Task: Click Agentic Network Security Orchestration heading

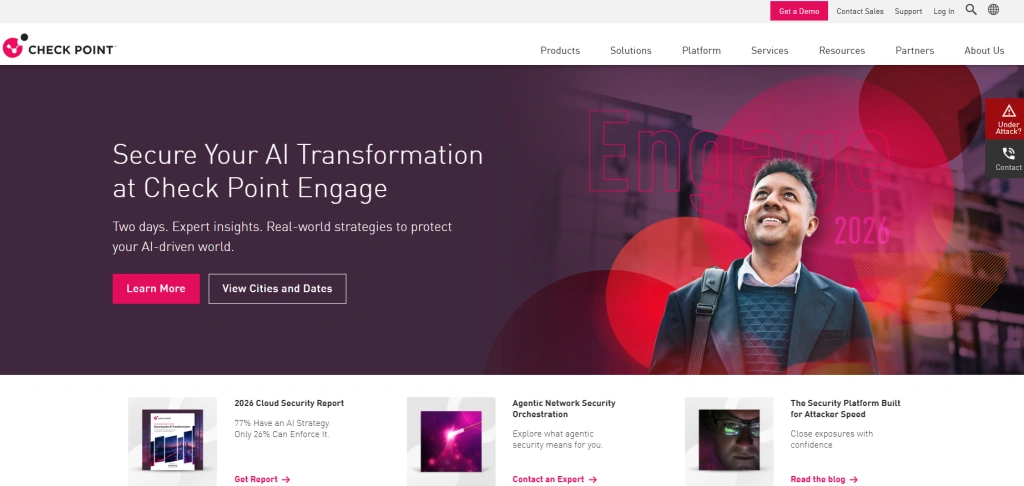Action: click(x=564, y=409)
